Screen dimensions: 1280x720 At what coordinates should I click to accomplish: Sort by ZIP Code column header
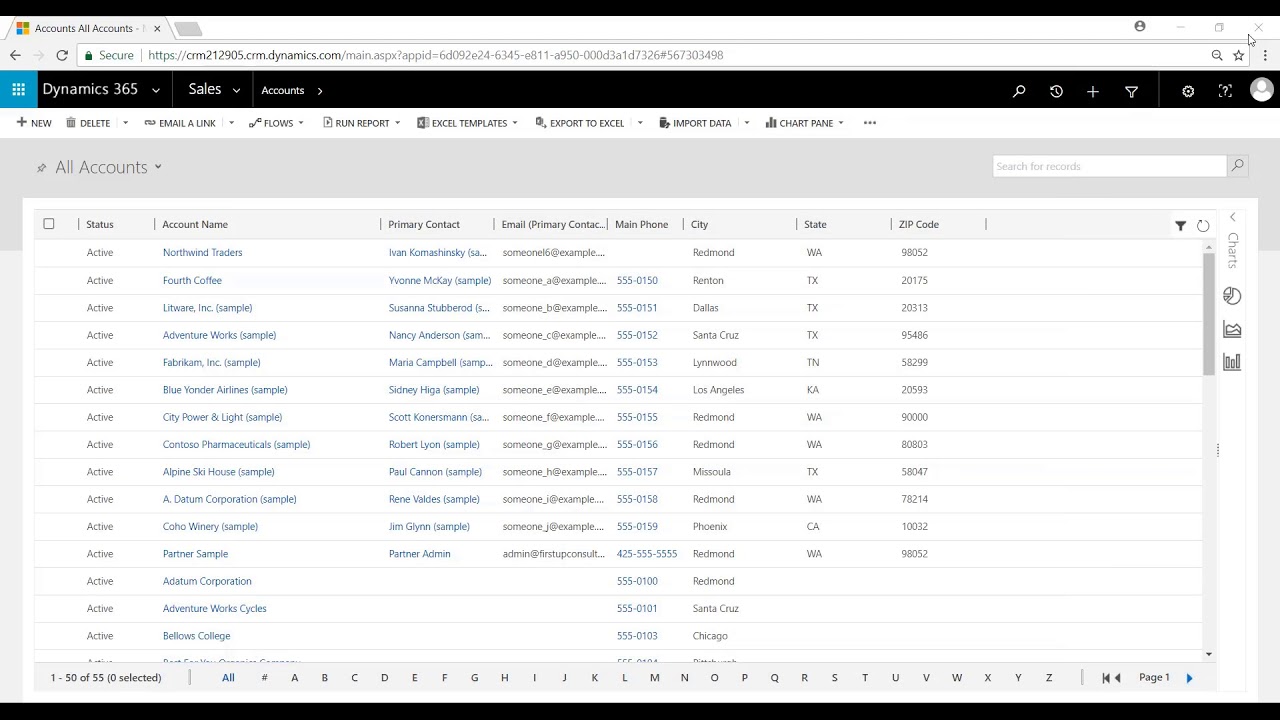918,225
